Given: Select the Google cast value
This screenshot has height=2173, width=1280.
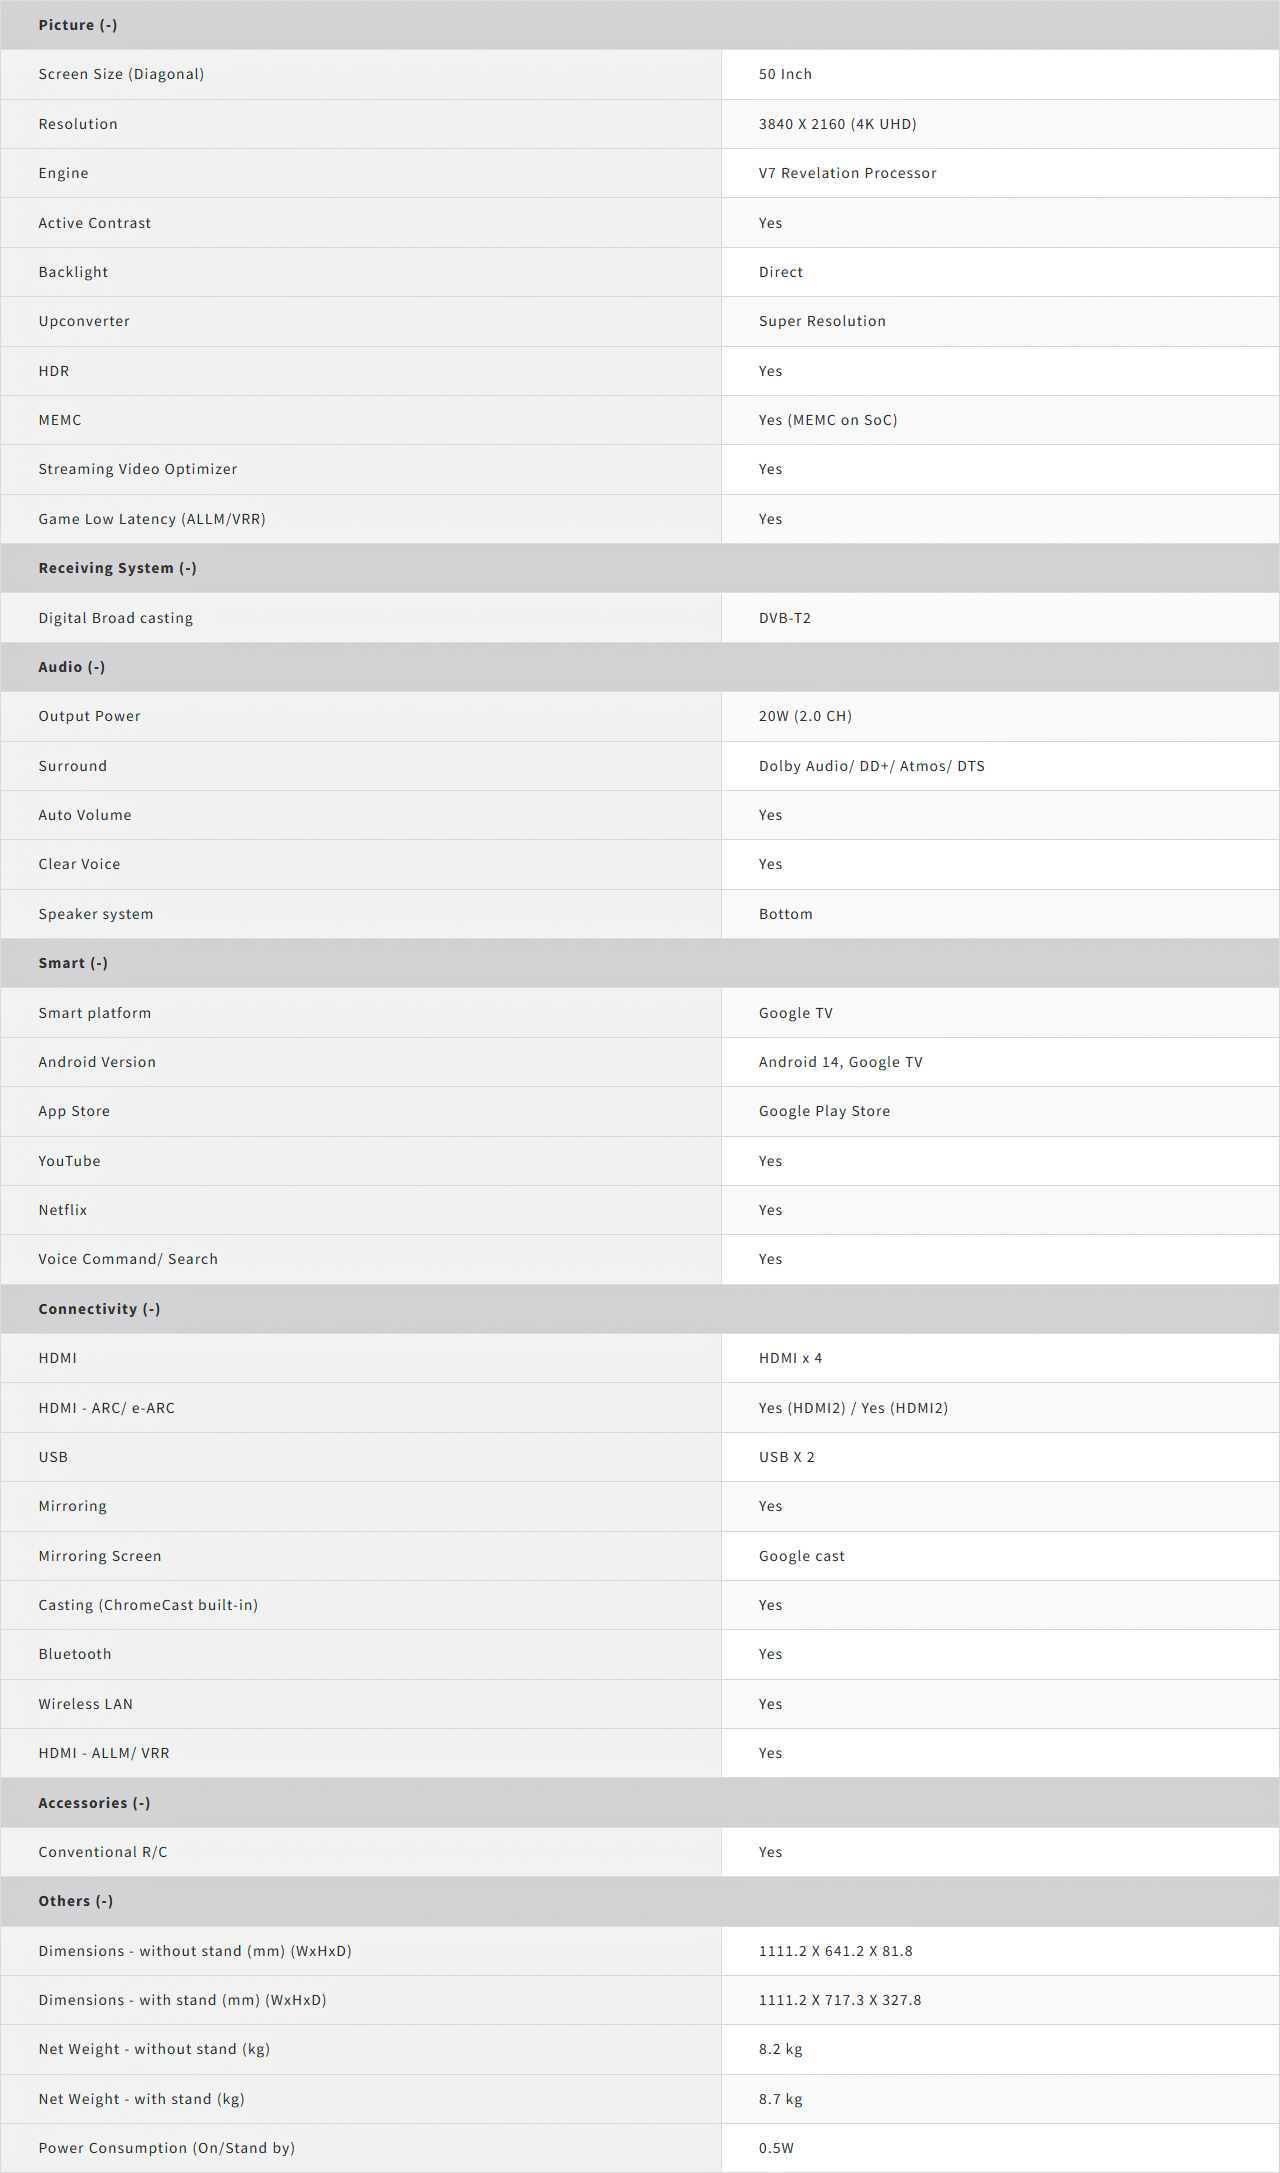Looking at the screenshot, I should click(x=801, y=1556).
